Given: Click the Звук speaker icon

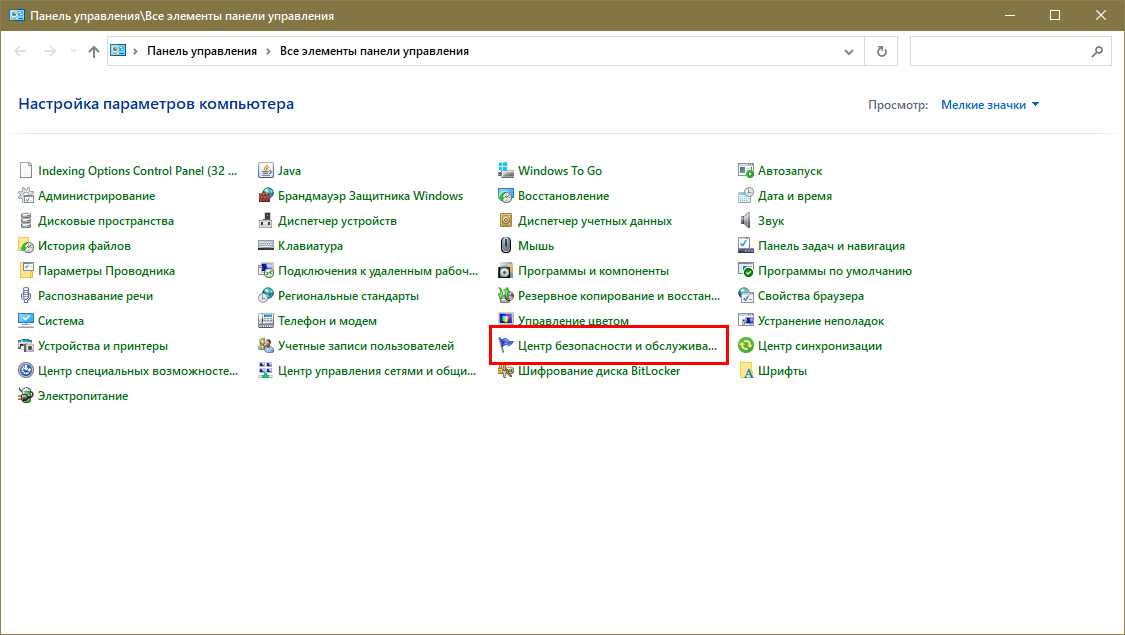Looking at the screenshot, I should pos(746,221).
